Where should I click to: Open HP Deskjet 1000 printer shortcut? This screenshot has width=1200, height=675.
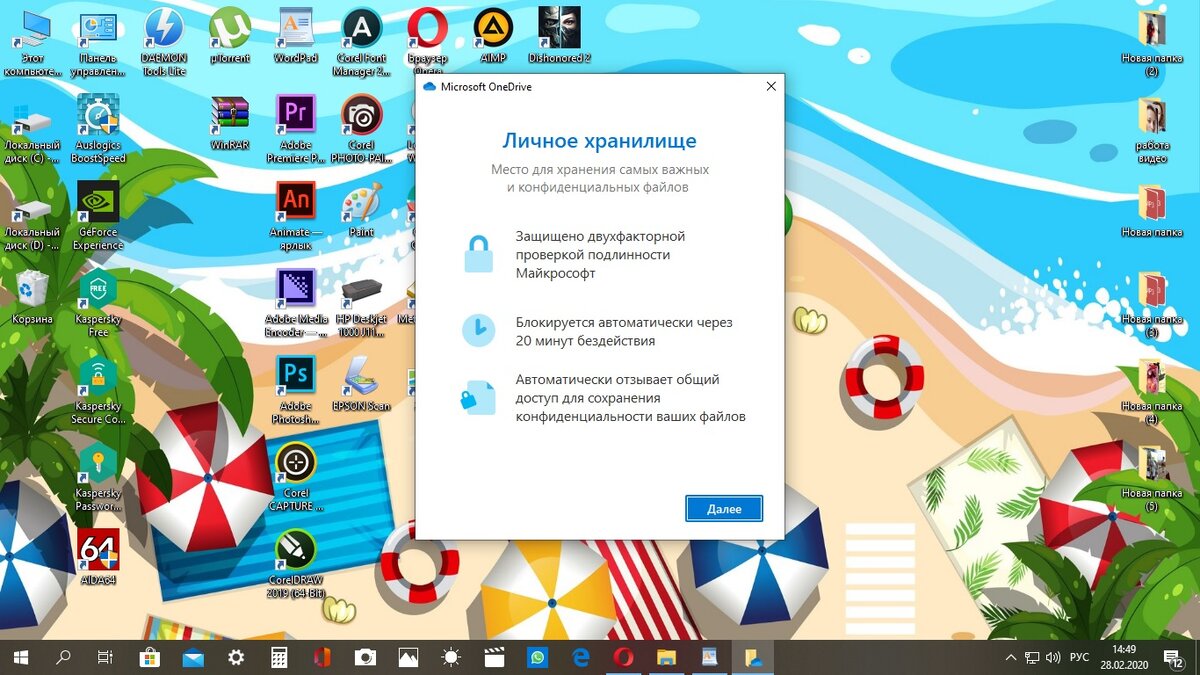click(361, 303)
